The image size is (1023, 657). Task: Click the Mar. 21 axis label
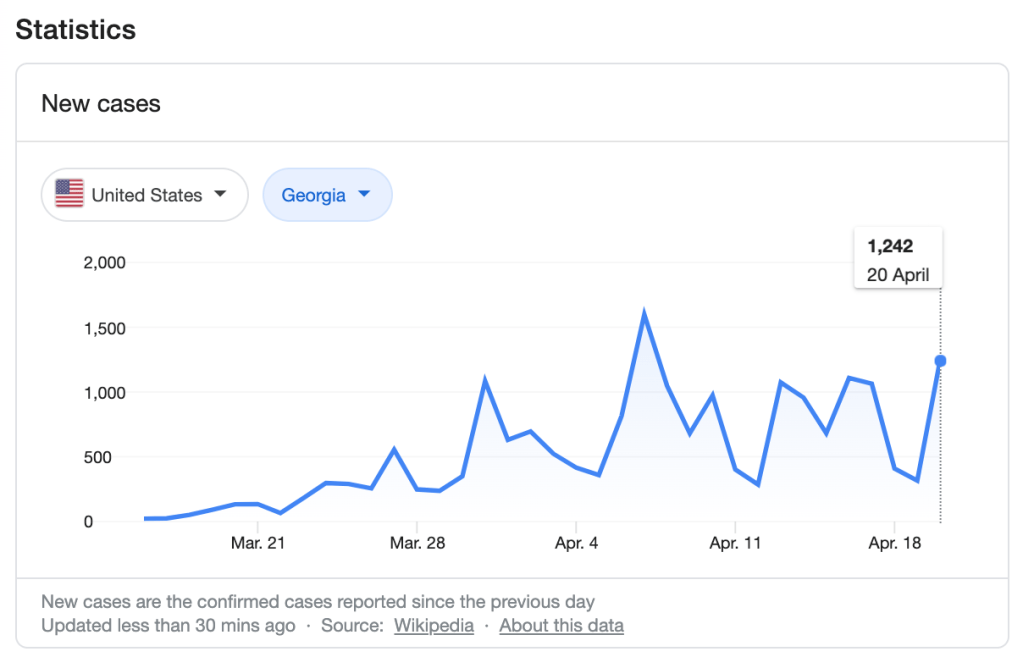(259, 543)
